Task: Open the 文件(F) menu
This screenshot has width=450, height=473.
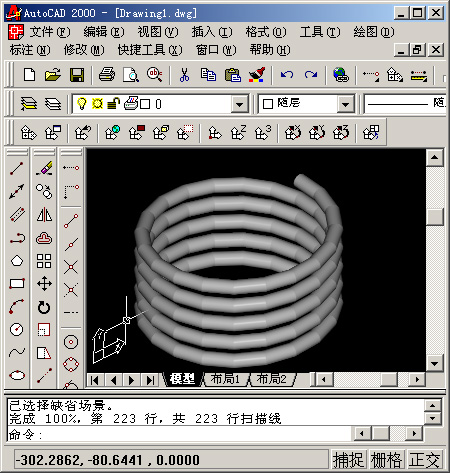Action: click(x=50, y=32)
